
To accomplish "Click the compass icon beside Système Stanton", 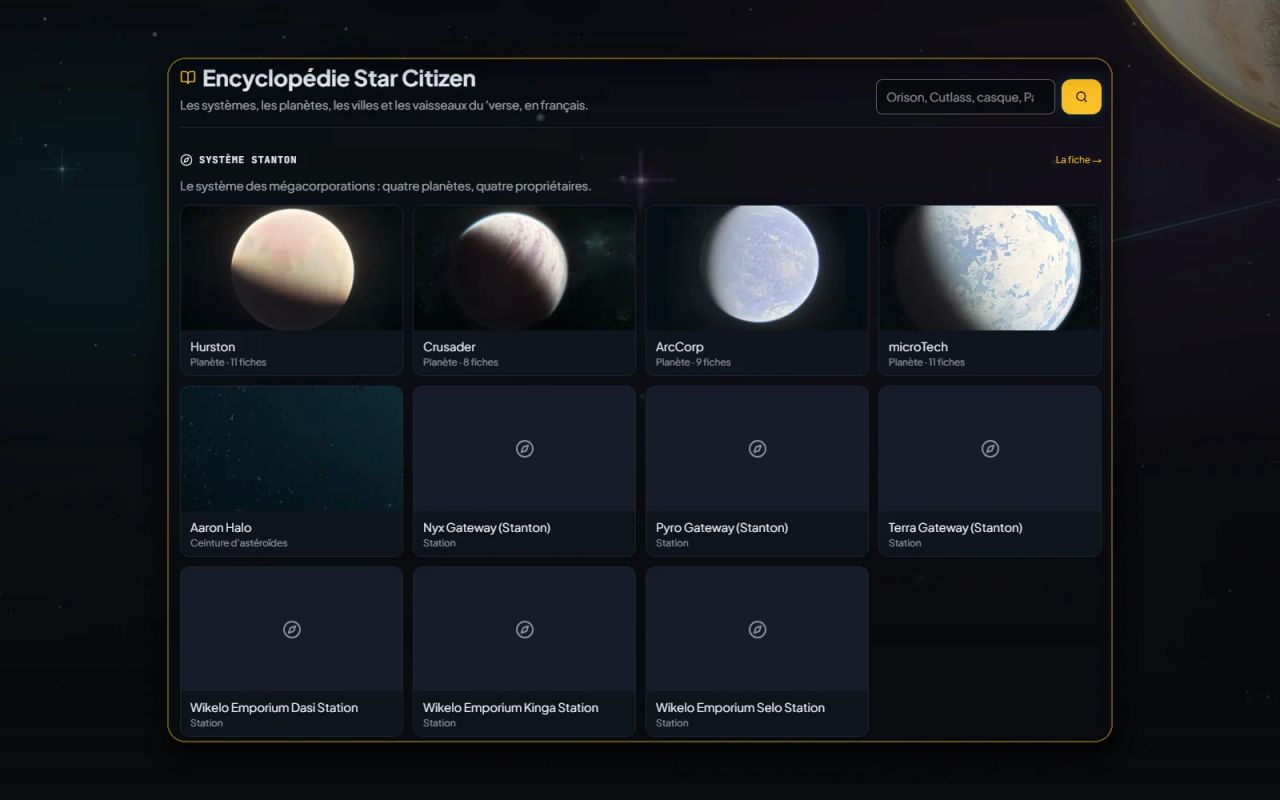I will 186,160.
